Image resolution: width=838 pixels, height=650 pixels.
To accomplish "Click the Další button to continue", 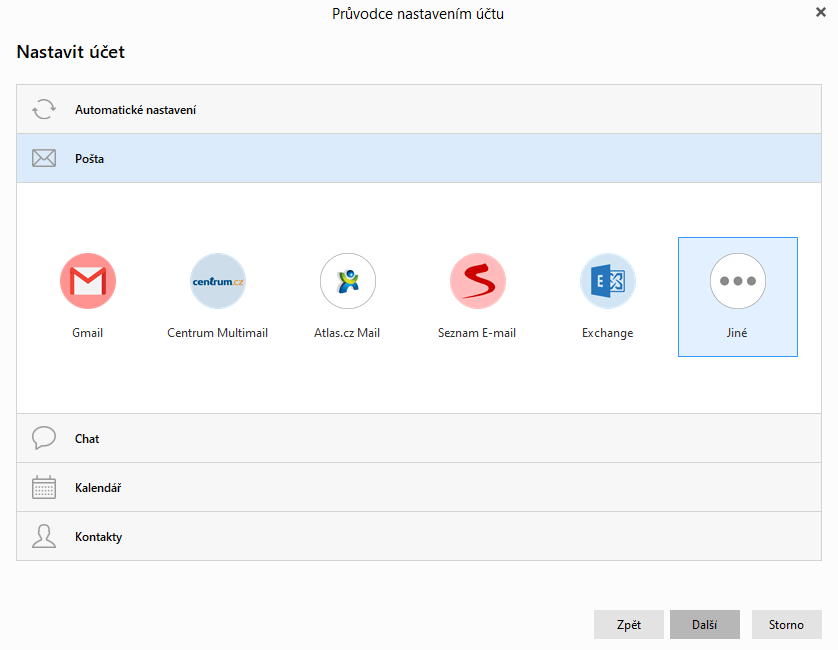I will pyautogui.click(x=704, y=624).
